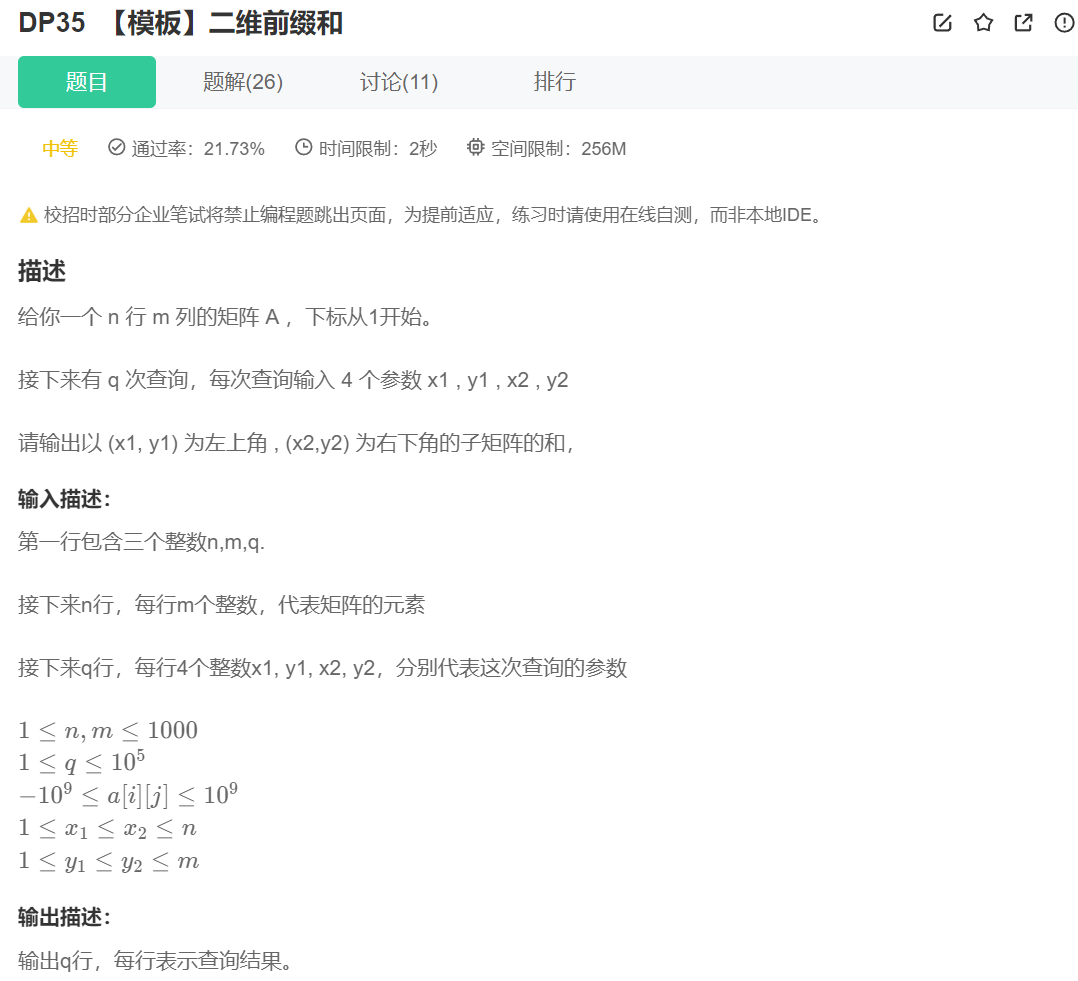
Task: Click the line '输出q行，每行表示查询结果。'
Action: tap(155, 960)
